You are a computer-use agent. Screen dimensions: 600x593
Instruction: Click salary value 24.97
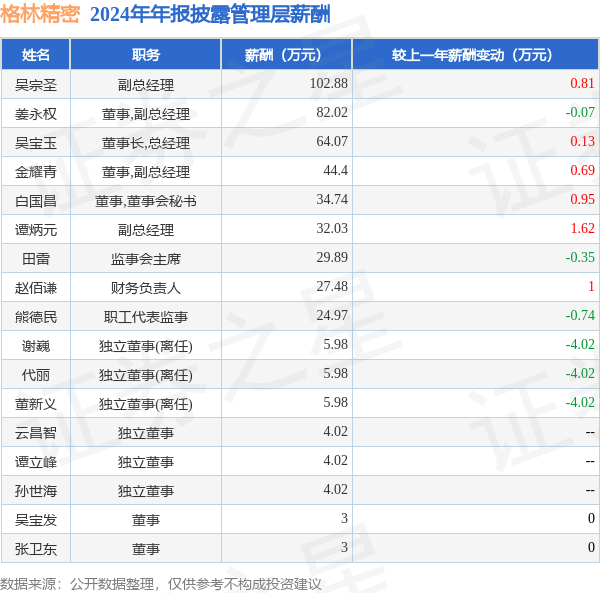pyautogui.click(x=332, y=316)
